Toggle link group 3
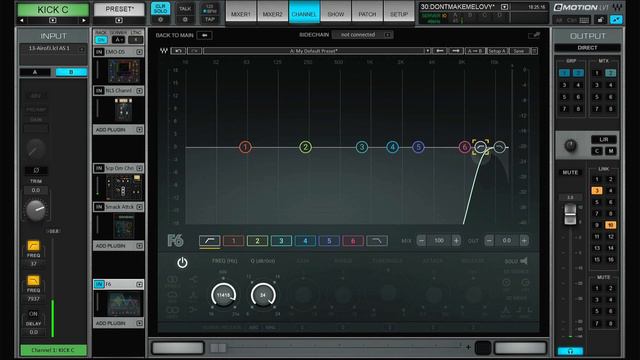 click(596, 191)
